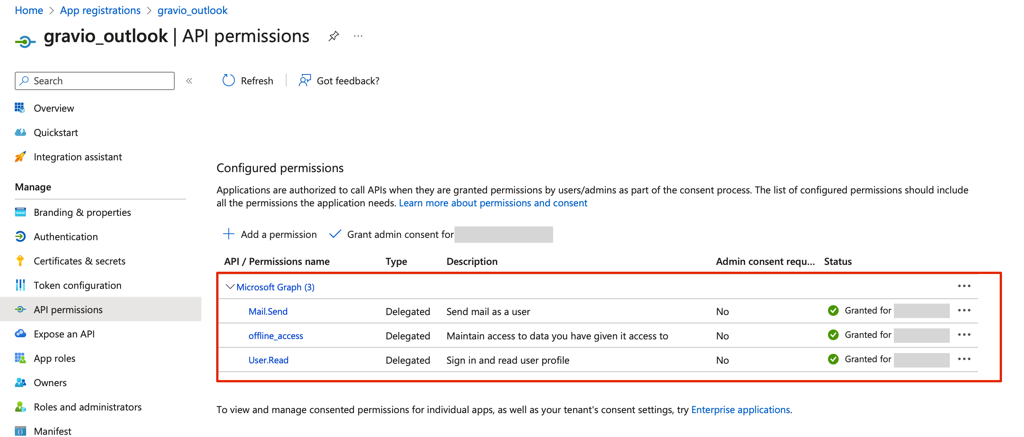Click the Expose an API cloud icon

(20, 334)
